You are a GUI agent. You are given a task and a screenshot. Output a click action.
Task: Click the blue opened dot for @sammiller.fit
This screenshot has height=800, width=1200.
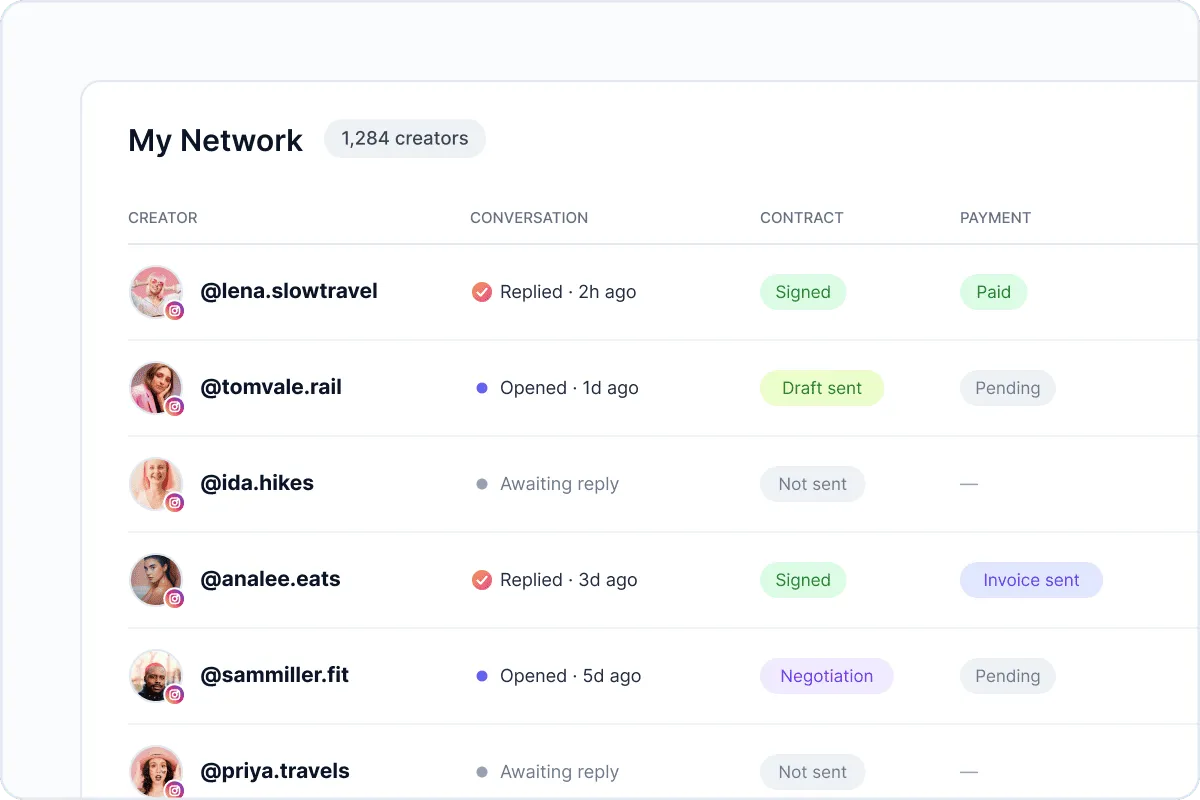pos(482,676)
